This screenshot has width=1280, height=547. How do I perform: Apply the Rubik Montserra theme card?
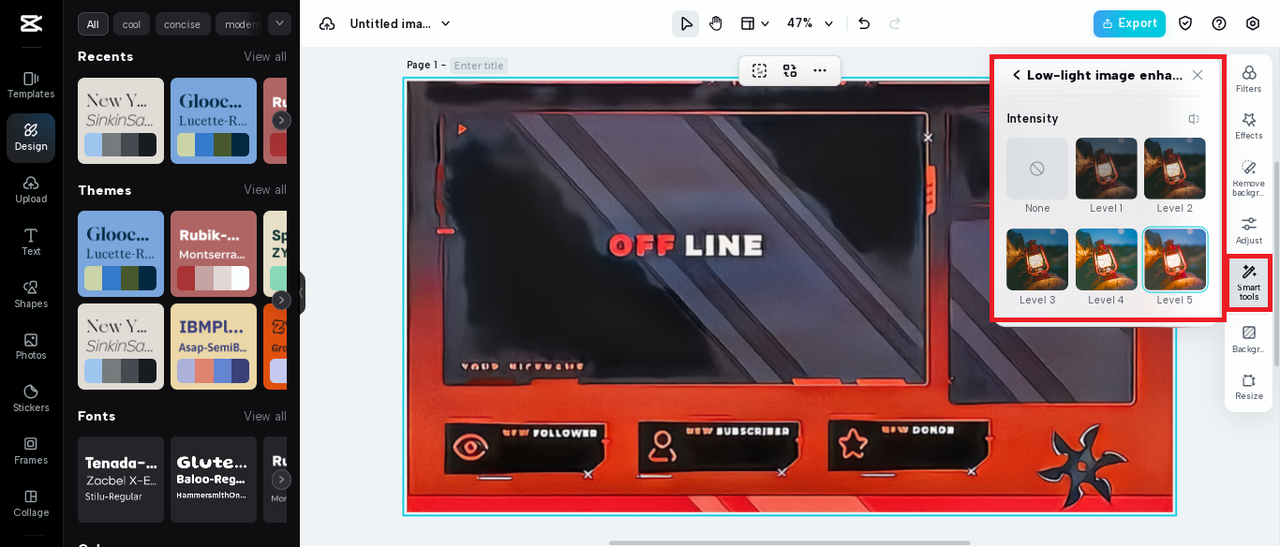(214, 254)
